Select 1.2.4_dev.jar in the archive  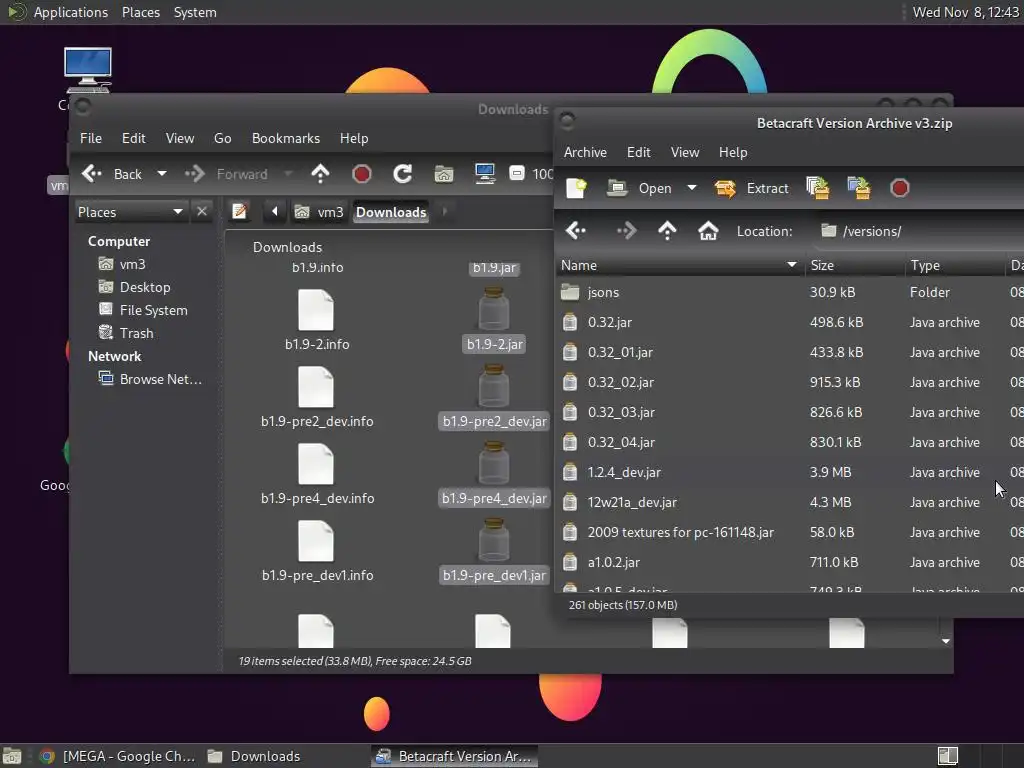point(789,472)
